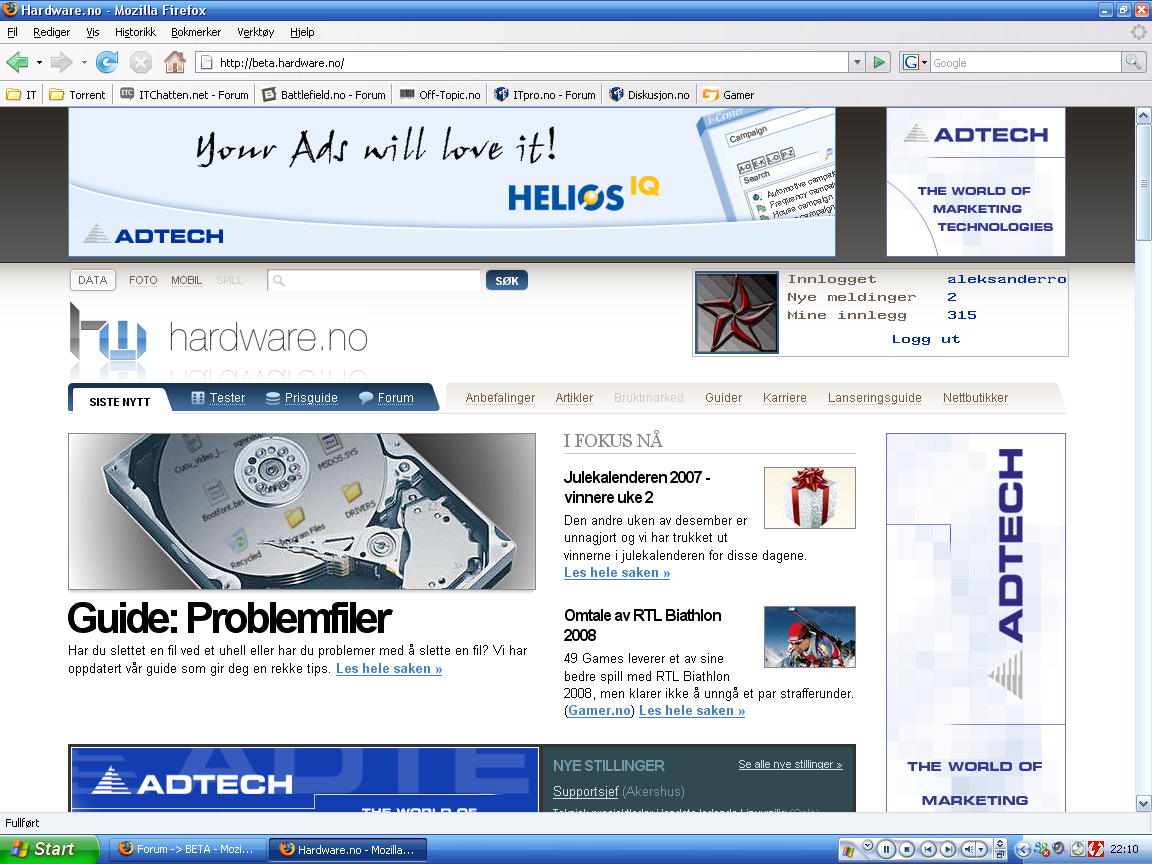Open the Back history dropdown arrow
The image size is (1152, 864).
[39, 62]
